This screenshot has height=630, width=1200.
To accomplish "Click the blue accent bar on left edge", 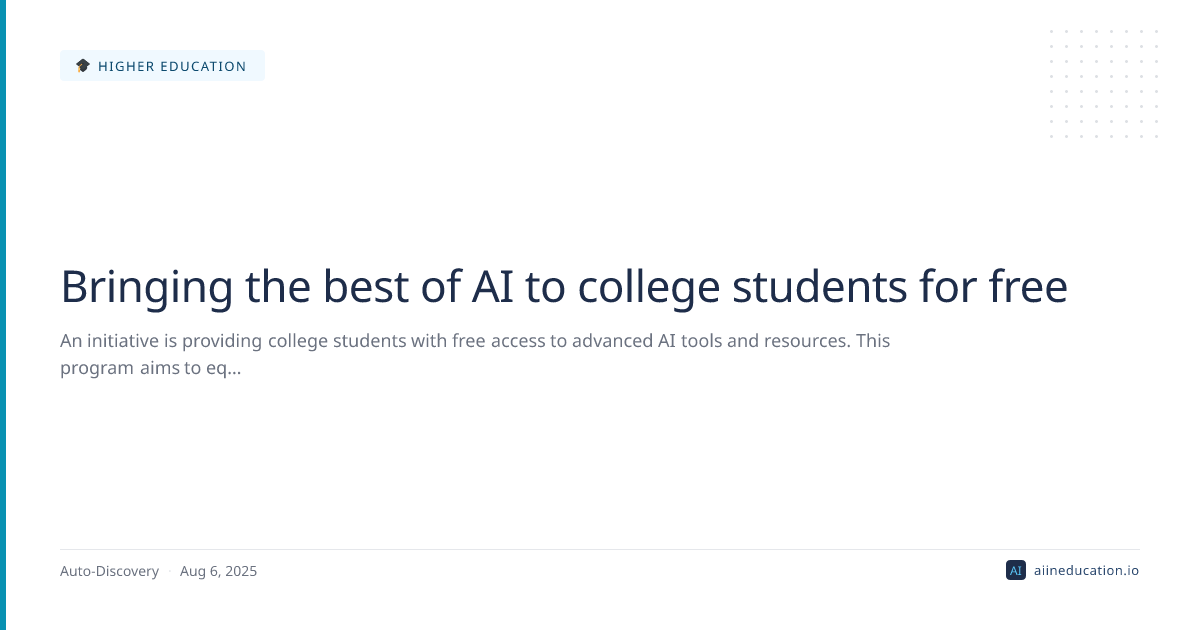I will [x=3, y=315].
